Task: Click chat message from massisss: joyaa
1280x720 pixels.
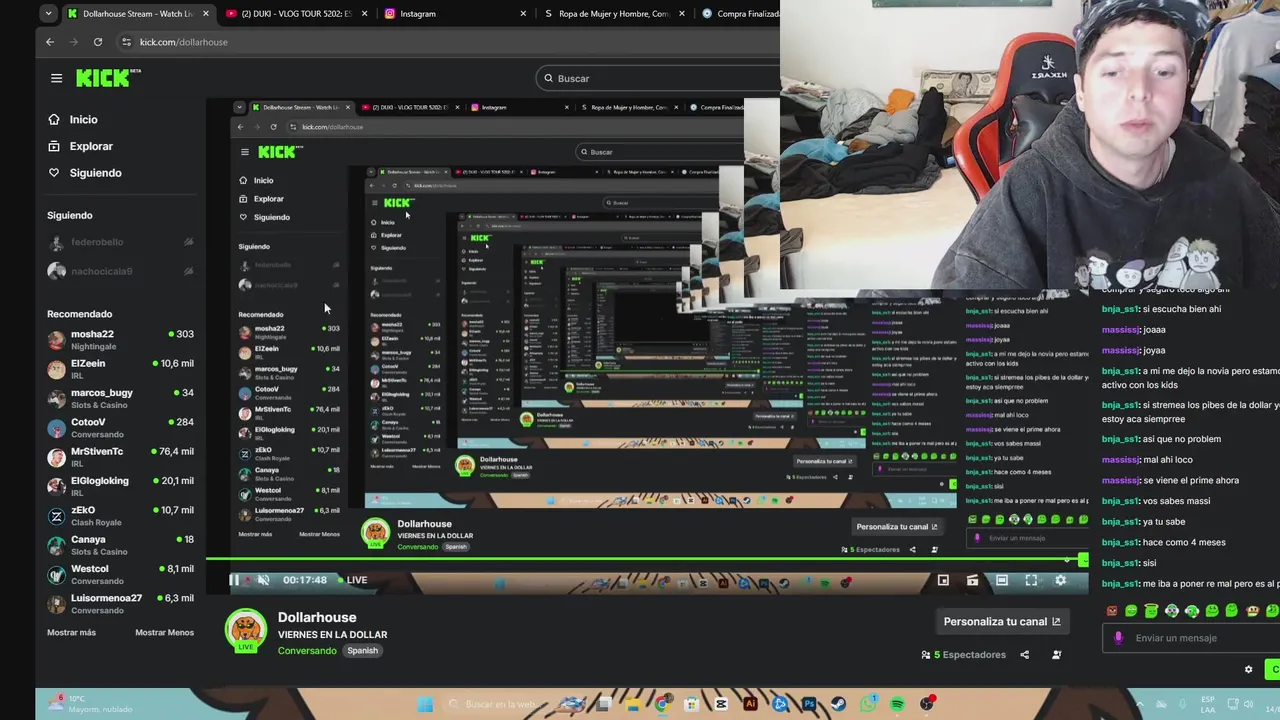Action: (x=1134, y=350)
